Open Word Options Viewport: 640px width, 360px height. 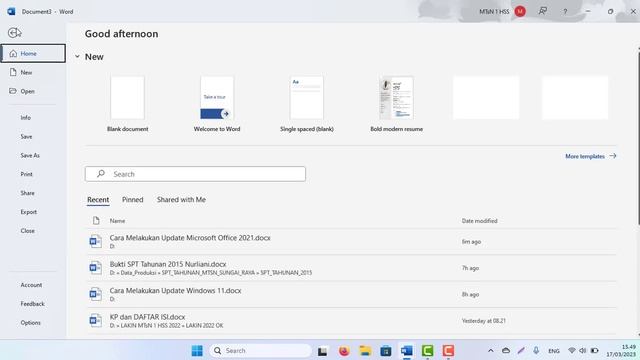[x=31, y=322]
